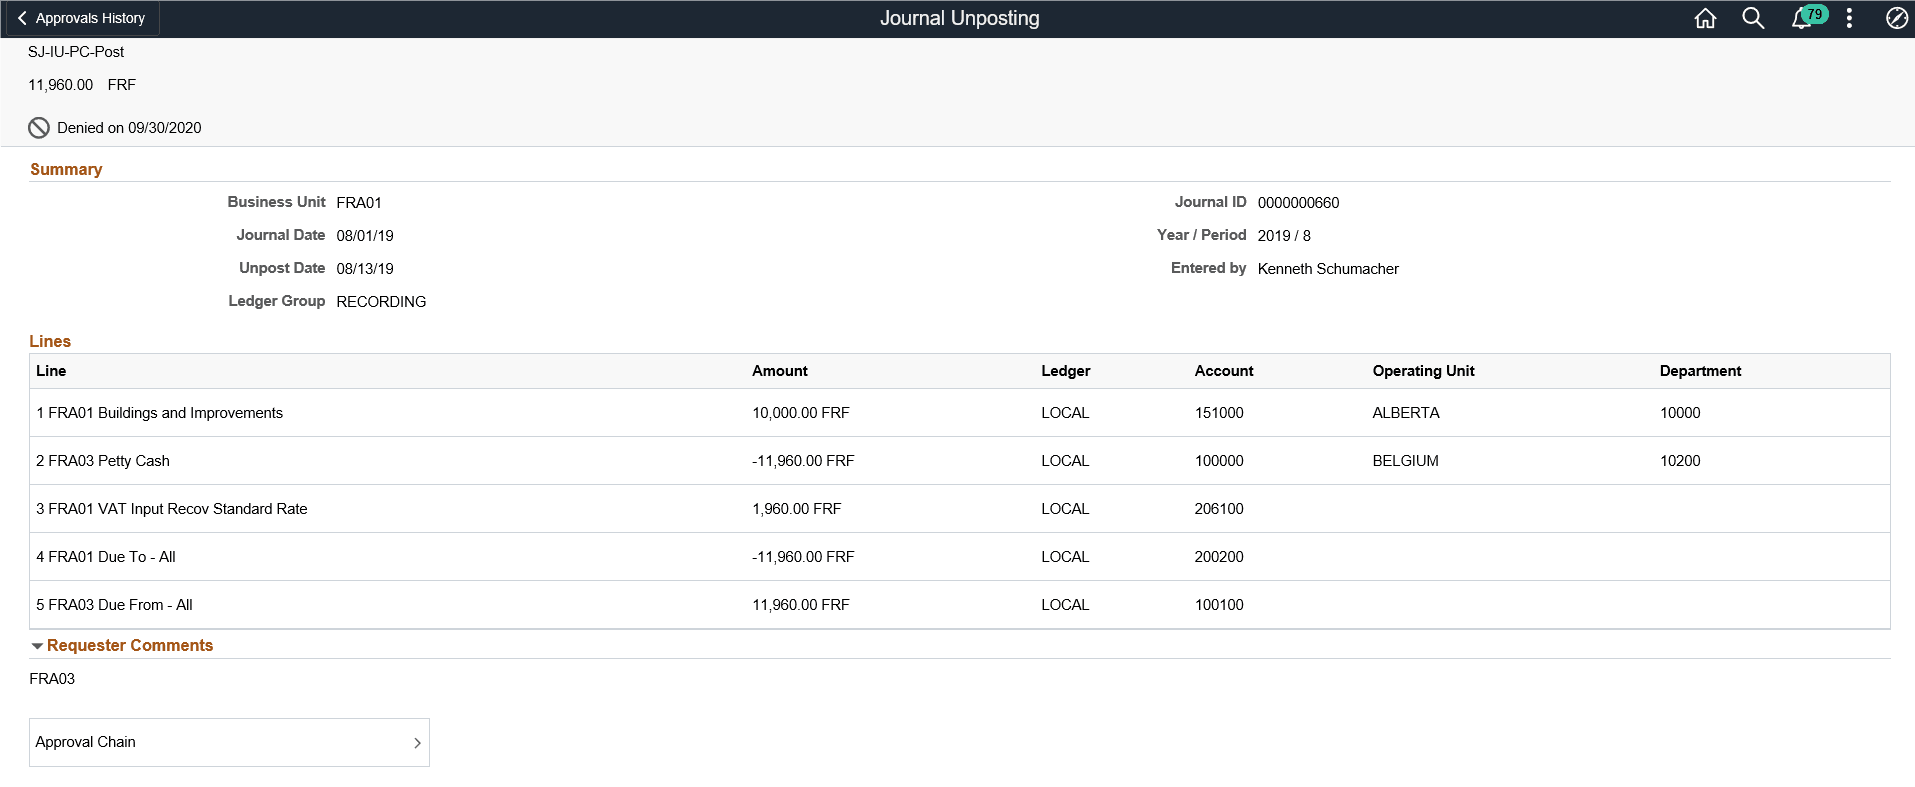Open the Approval Chain row

click(x=229, y=742)
